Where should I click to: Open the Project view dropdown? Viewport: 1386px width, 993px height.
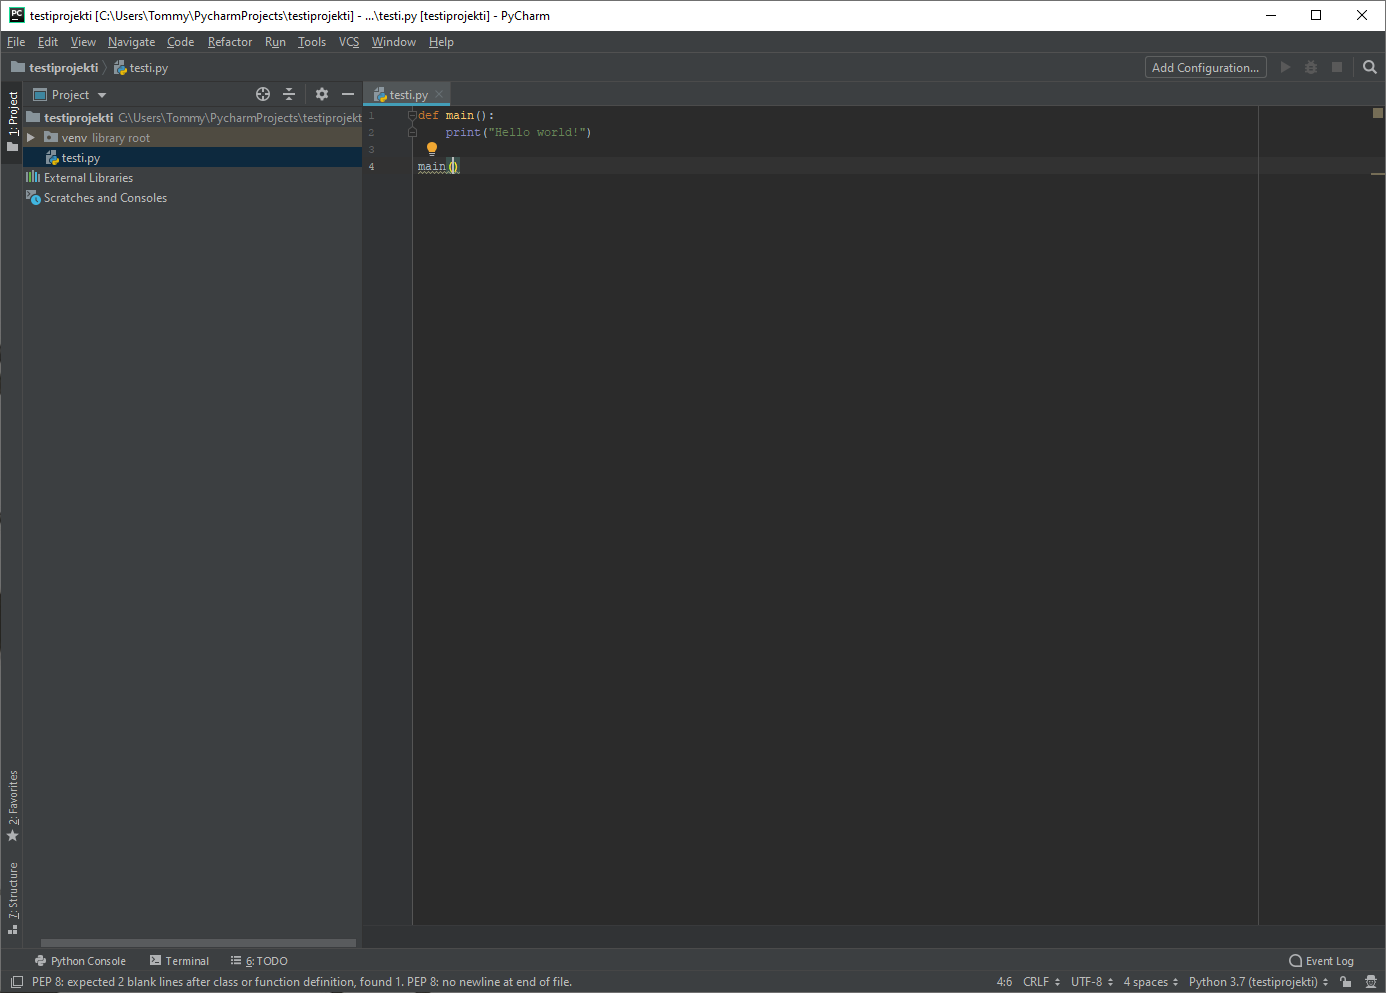coord(70,95)
